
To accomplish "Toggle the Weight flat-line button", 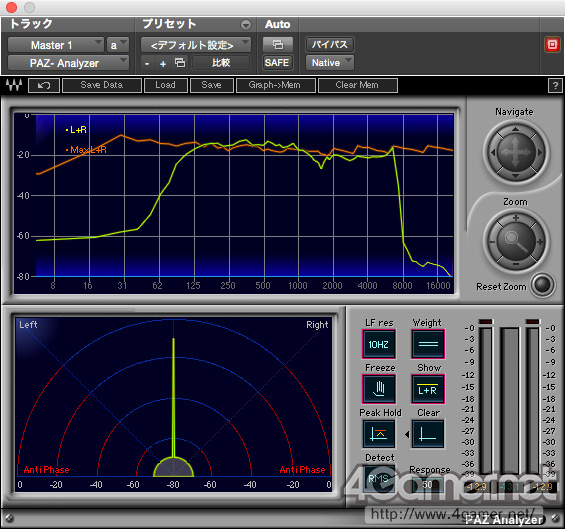I will (428, 344).
